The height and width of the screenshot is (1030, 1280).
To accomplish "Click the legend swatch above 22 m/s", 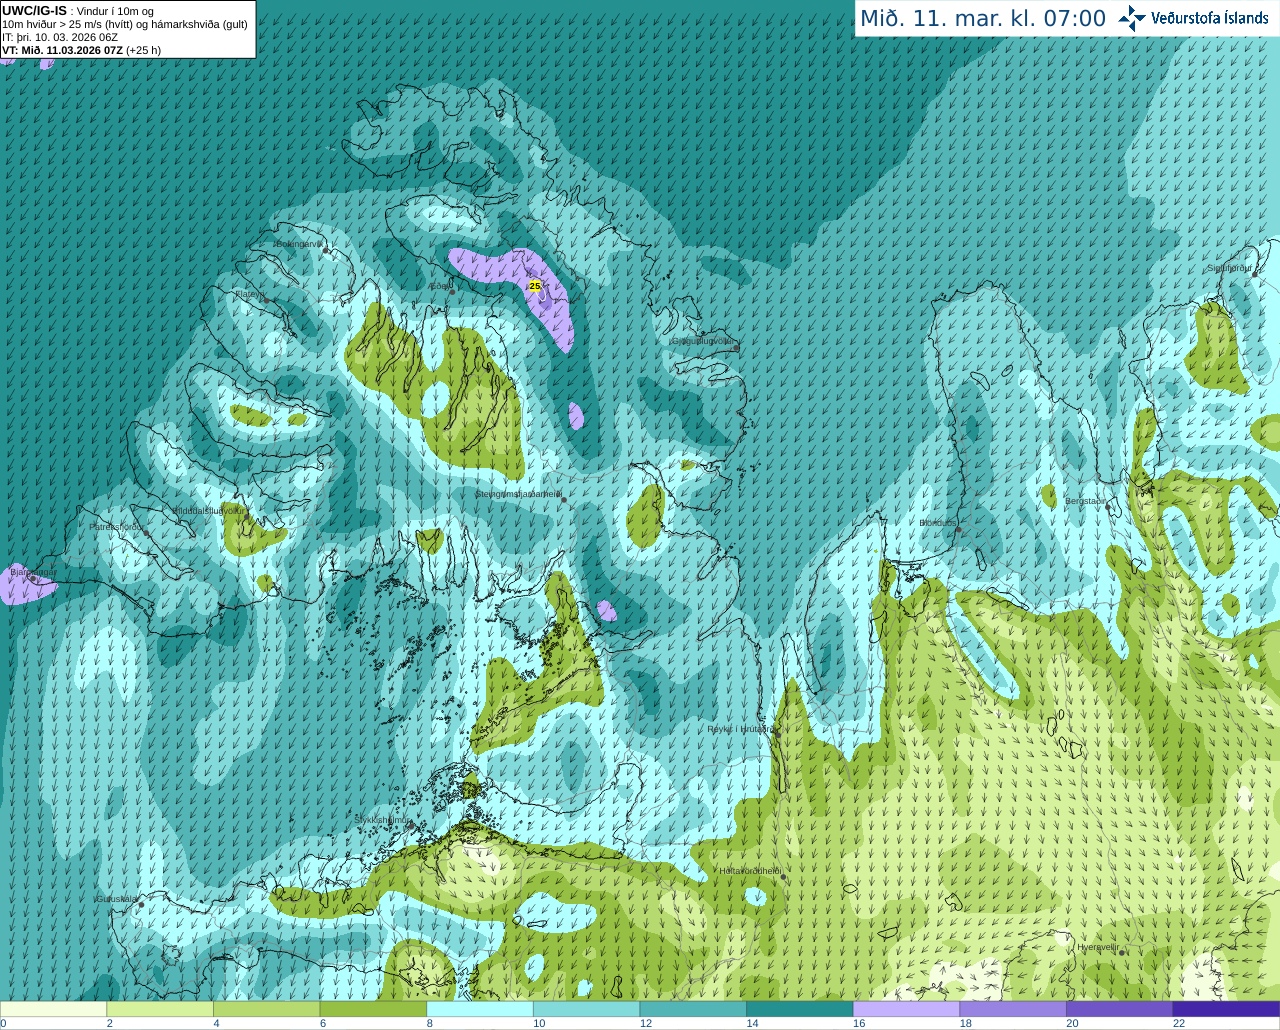I will 1226,1009.
